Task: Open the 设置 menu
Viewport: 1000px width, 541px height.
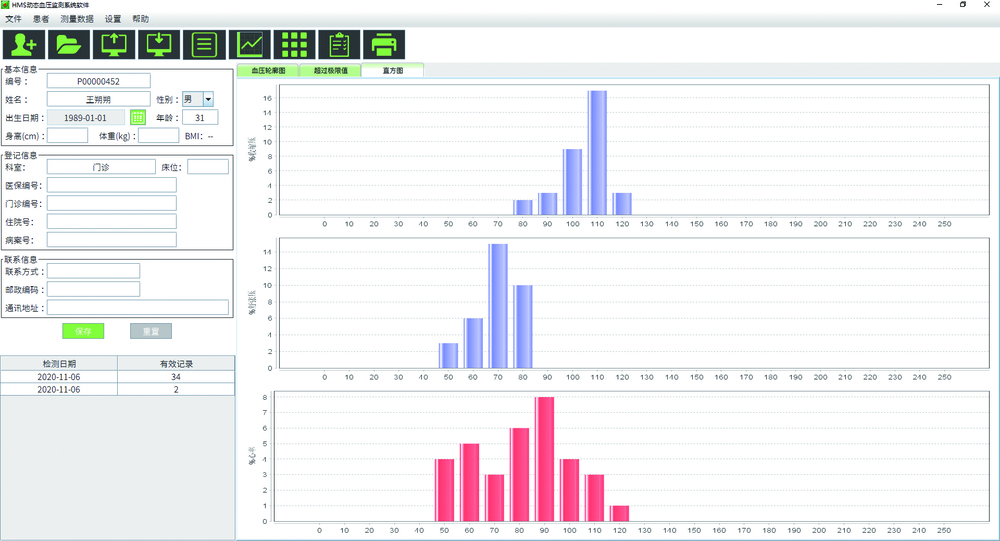Action: click(113, 19)
